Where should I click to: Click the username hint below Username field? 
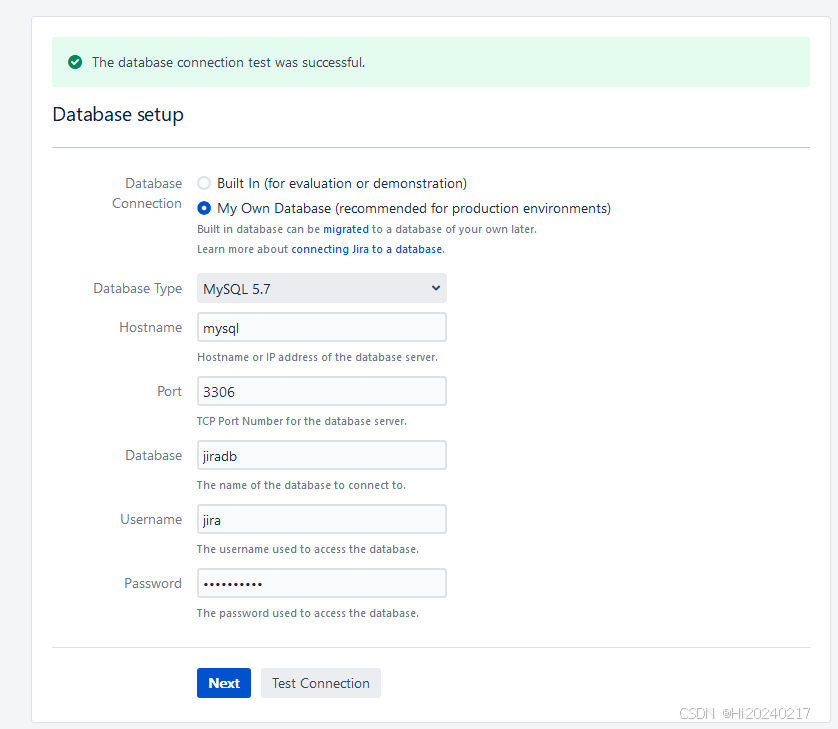[x=308, y=549]
